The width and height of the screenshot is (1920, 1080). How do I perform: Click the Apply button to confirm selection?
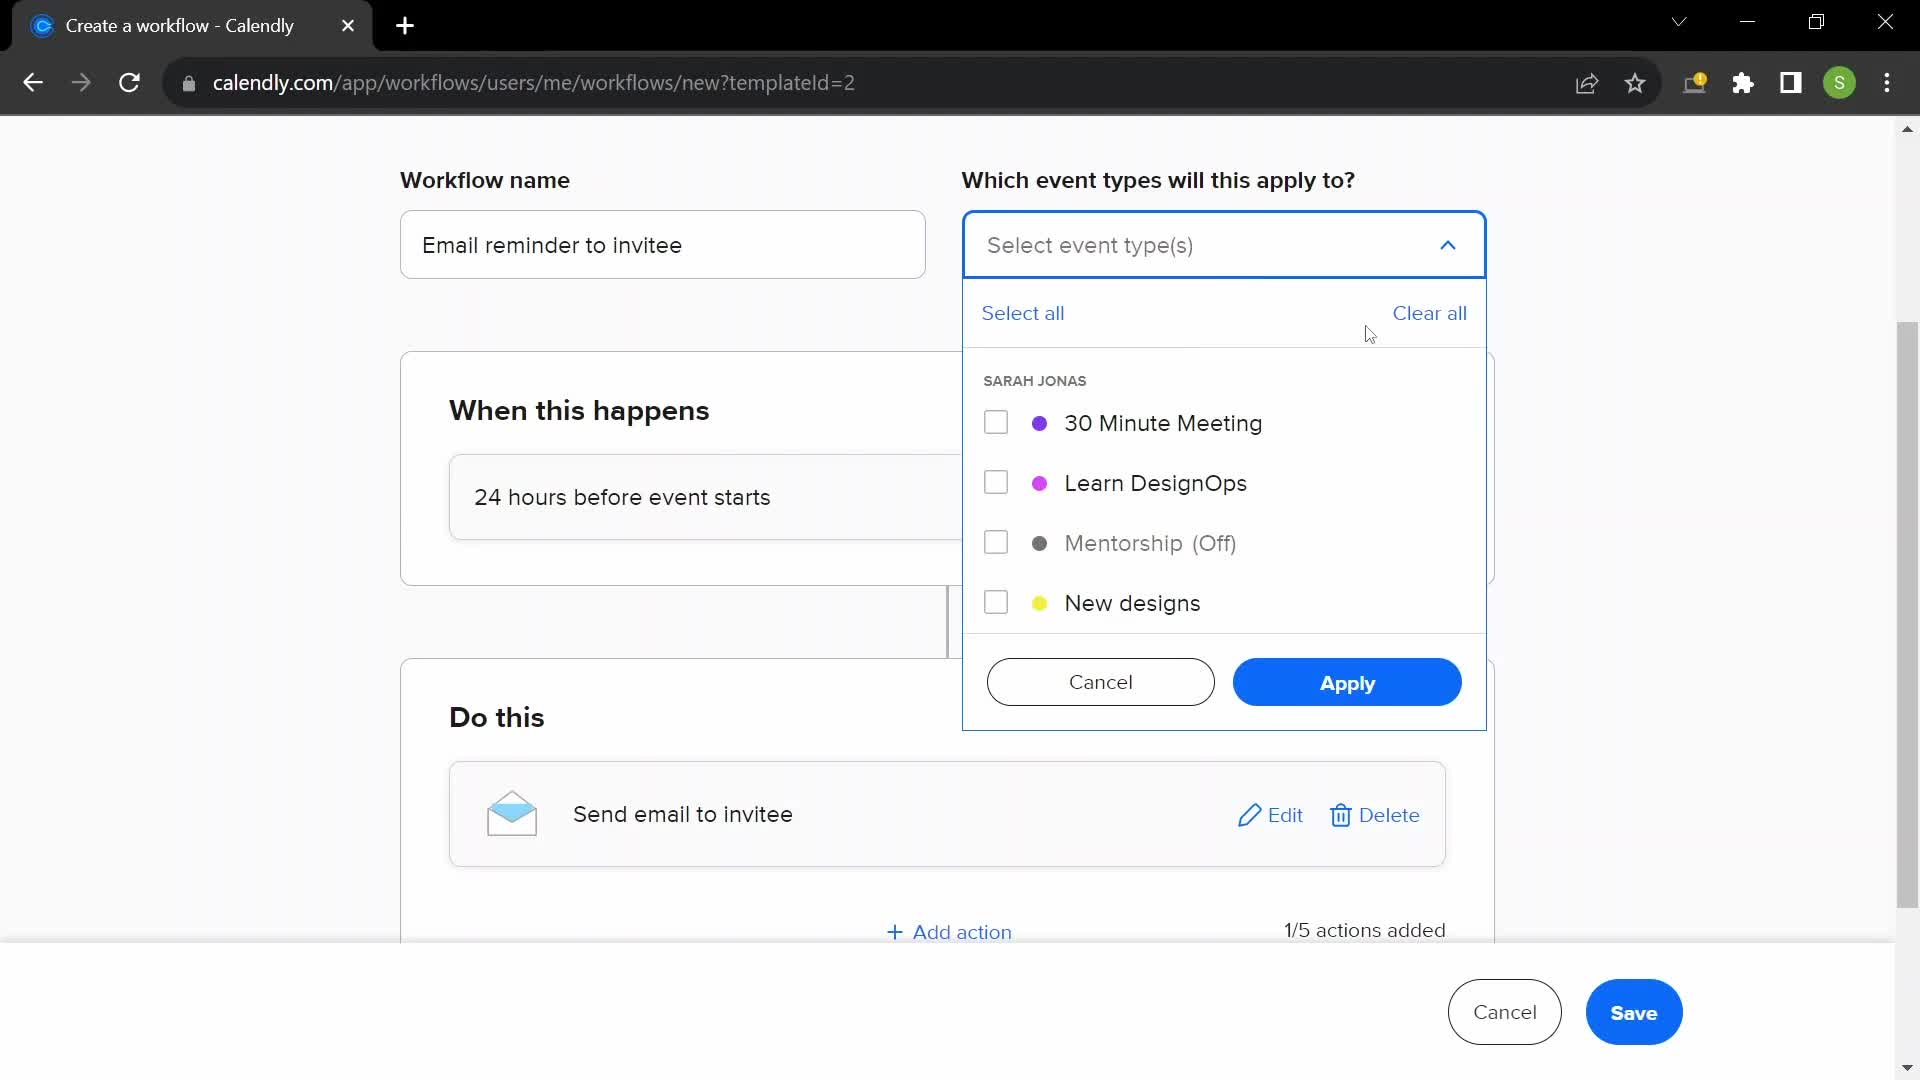[1348, 683]
